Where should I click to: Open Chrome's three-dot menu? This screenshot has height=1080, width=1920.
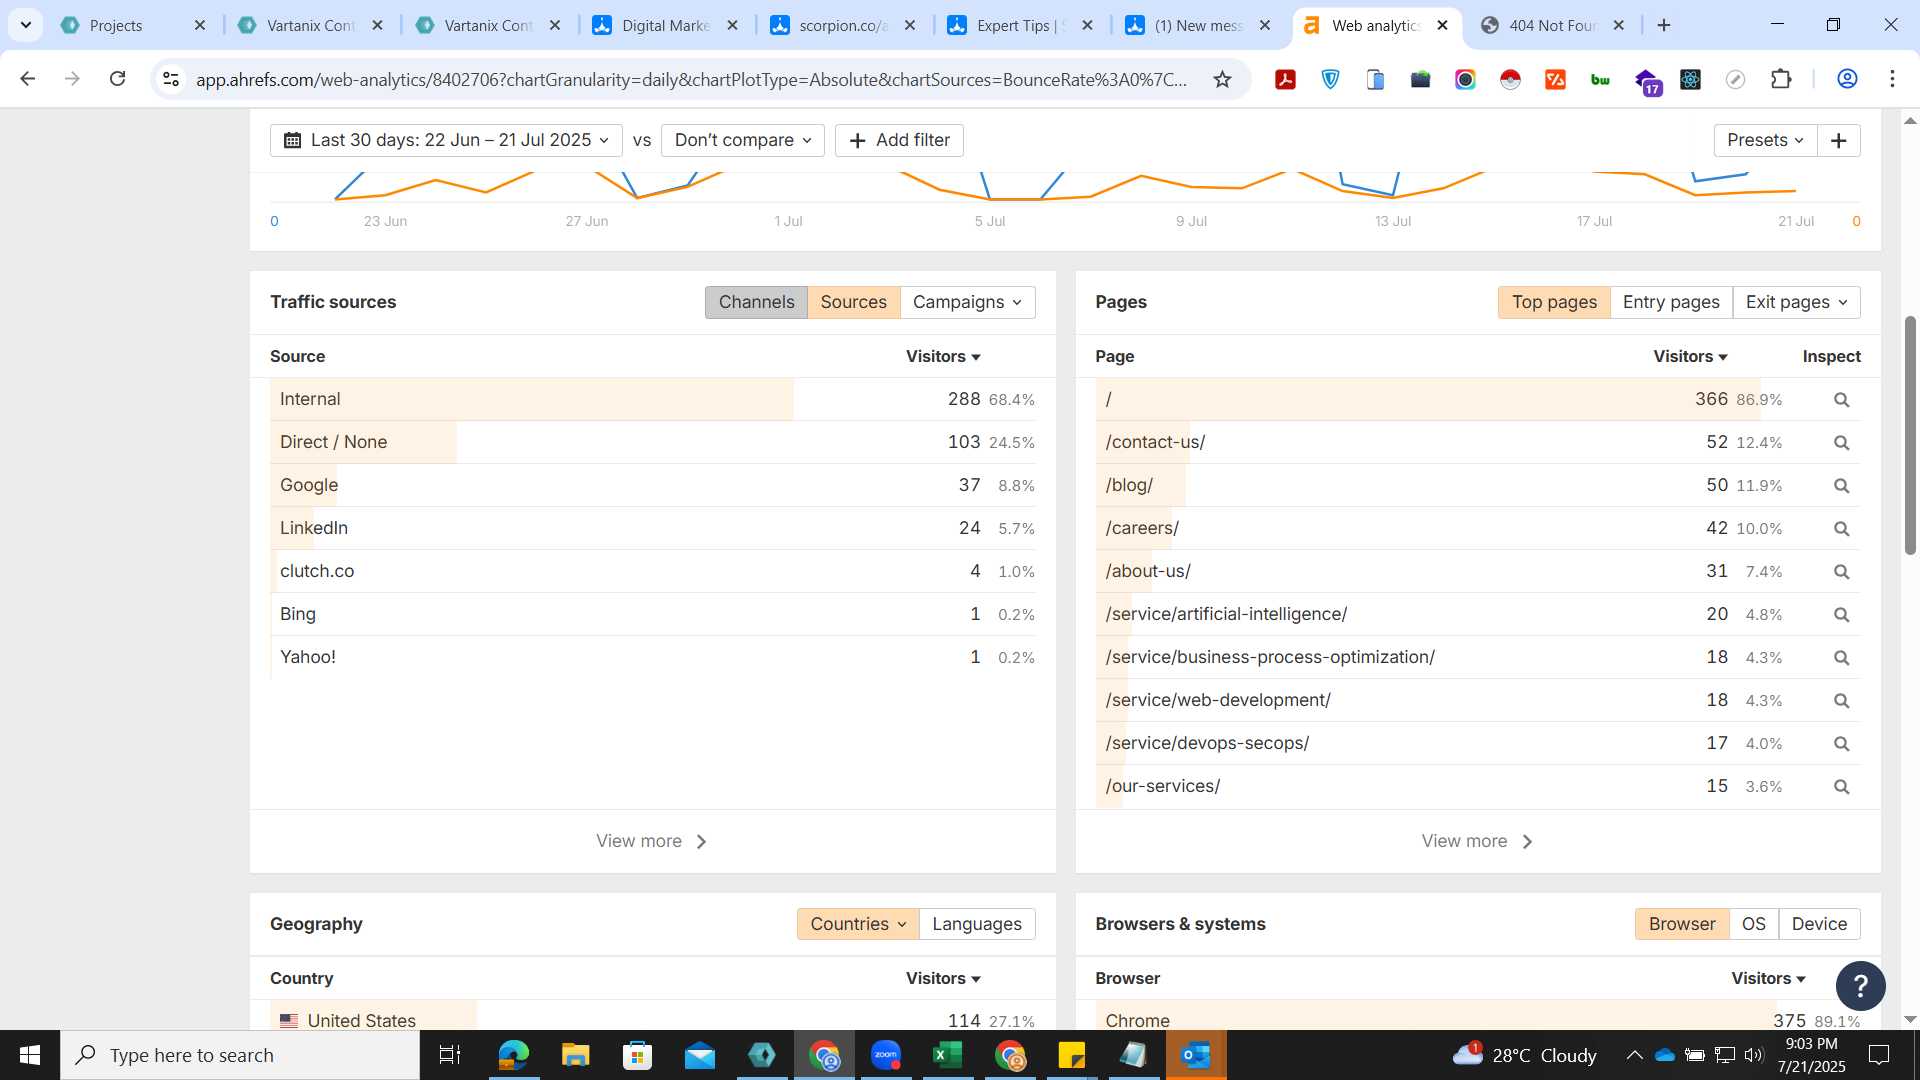click(1892, 79)
